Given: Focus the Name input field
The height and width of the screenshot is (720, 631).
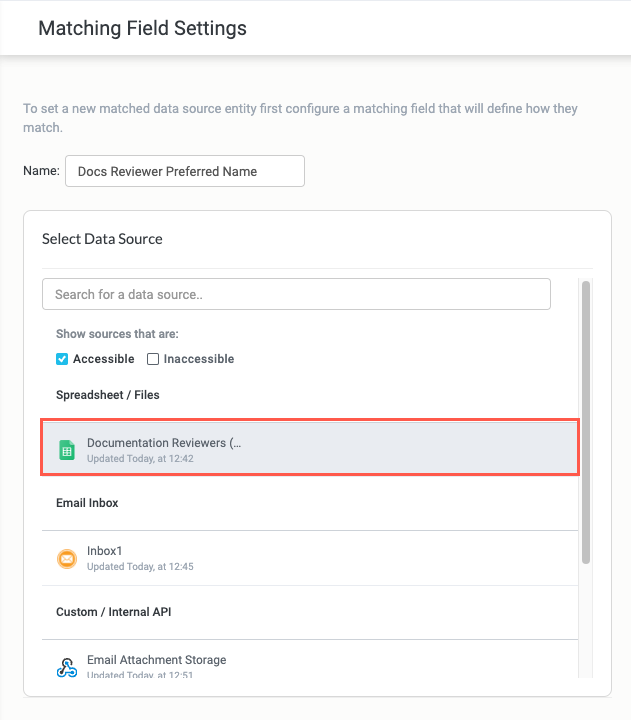Looking at the screenshot, I should [184, 171].
